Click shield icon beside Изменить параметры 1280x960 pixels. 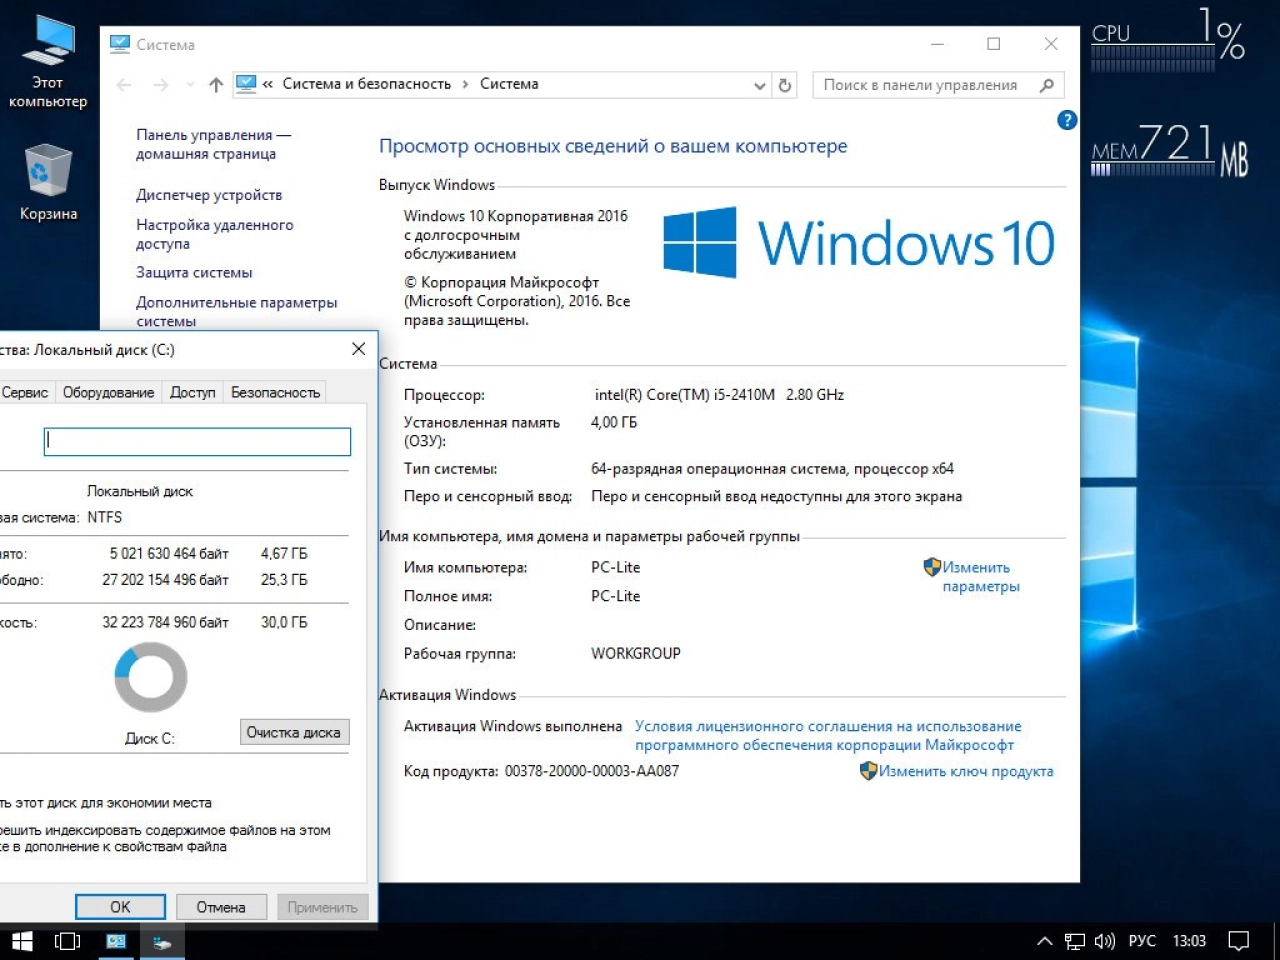[932, 567]
